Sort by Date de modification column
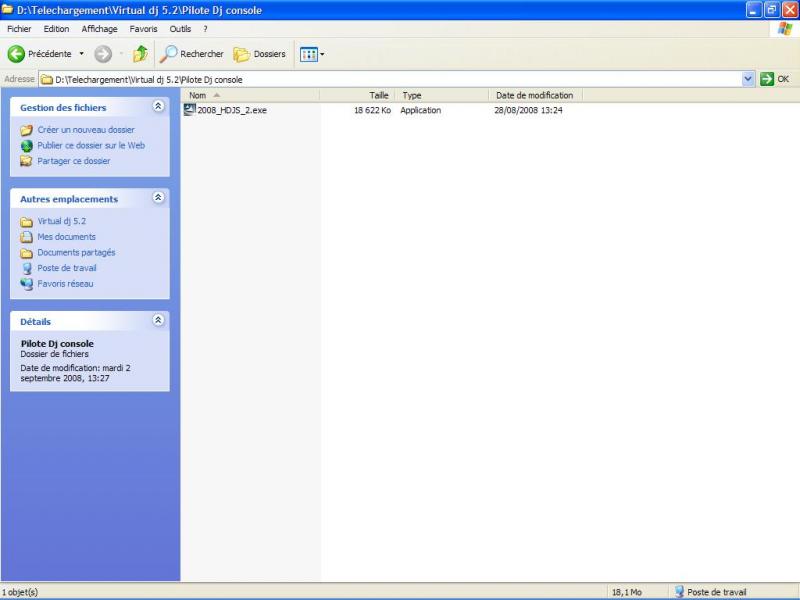The height and width of the screenshot is (600, 800). click(x=535, y=95)
